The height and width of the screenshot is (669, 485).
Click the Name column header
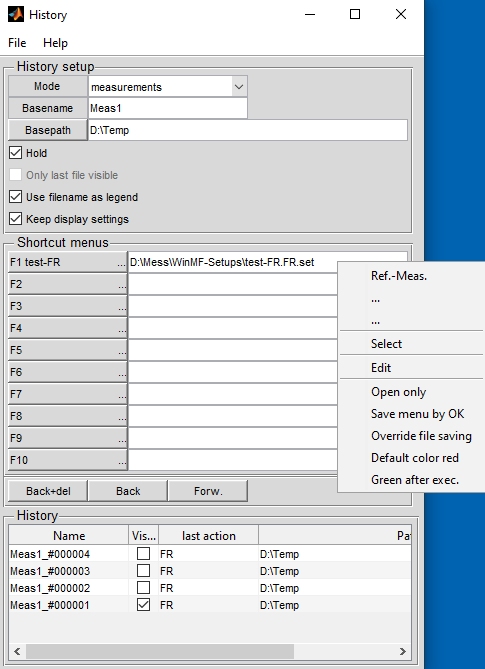tap(69, 535)
